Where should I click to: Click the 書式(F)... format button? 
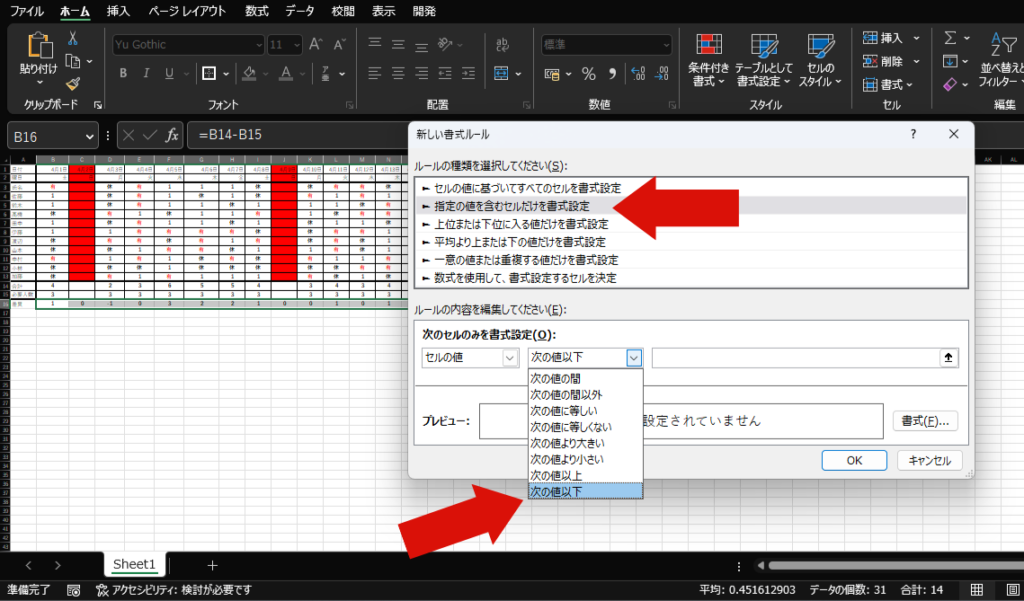click(925, 421)
